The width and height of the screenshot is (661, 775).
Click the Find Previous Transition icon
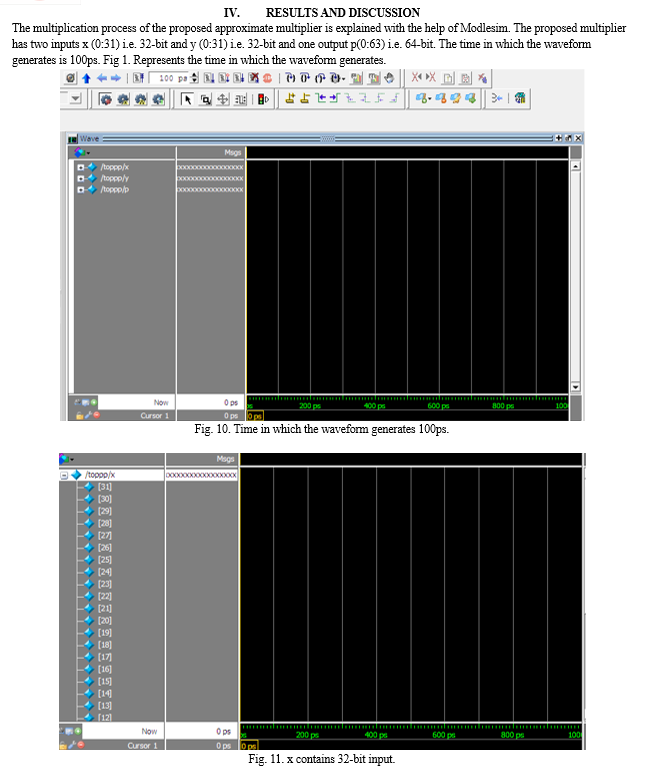320,98
